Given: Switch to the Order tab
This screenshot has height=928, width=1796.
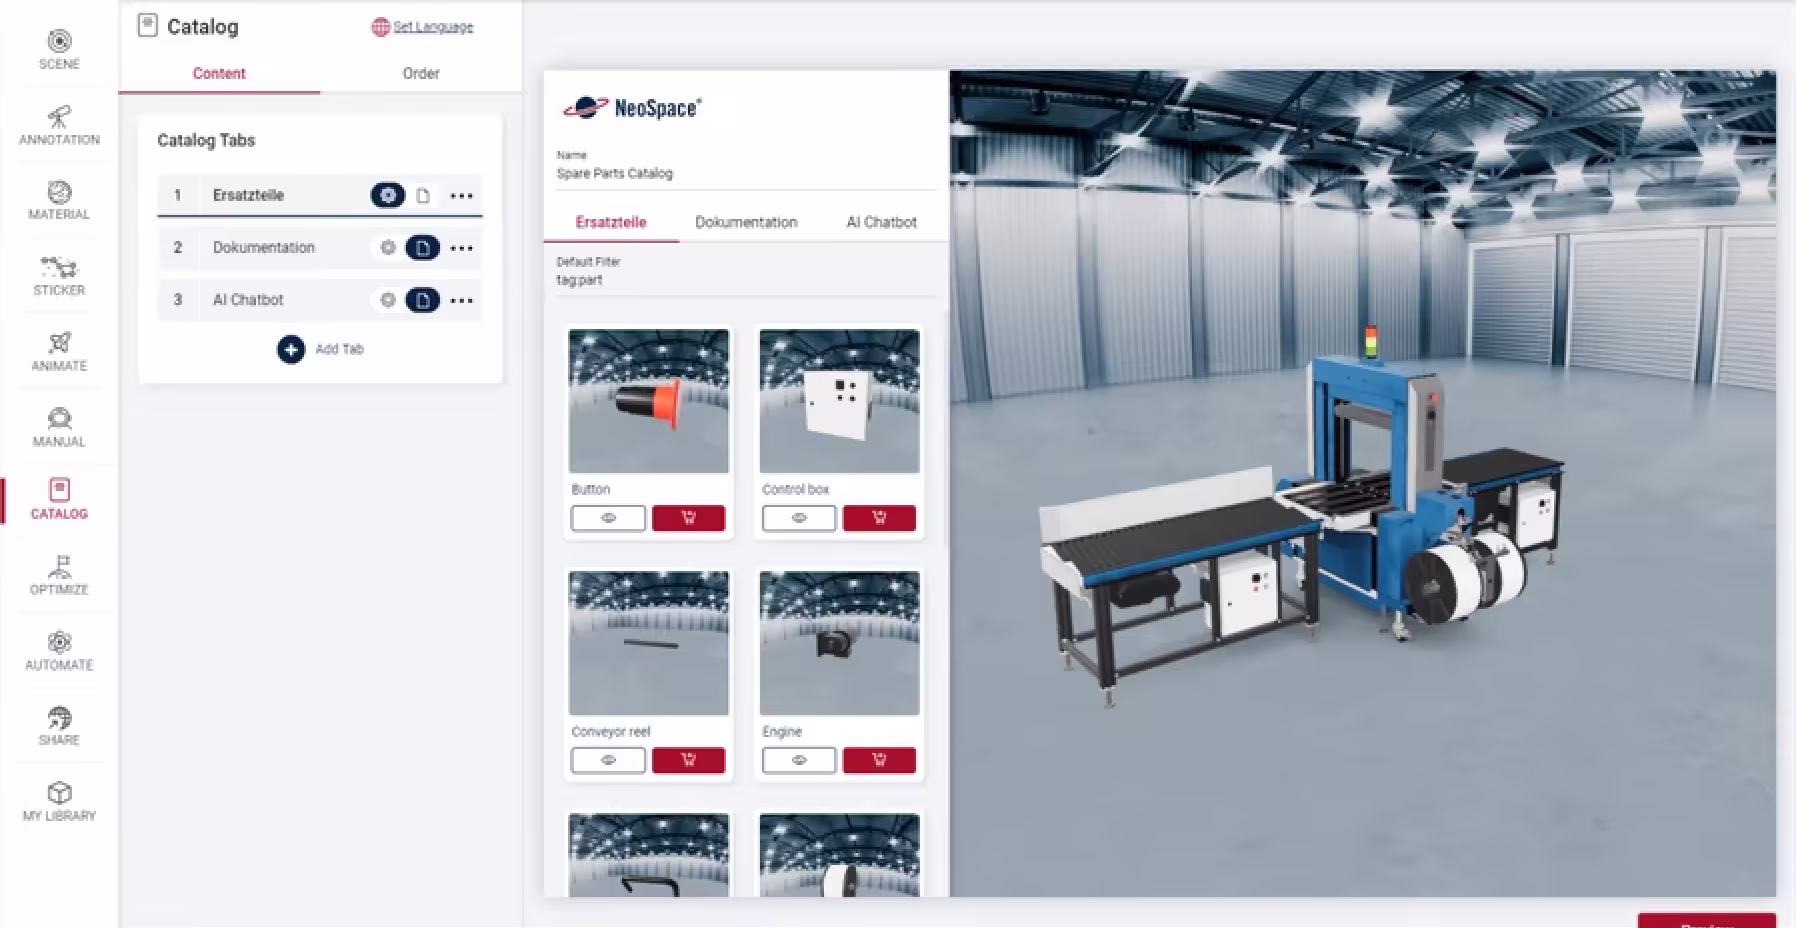Looking at the screenshot, I should click(x=421, y=73).
